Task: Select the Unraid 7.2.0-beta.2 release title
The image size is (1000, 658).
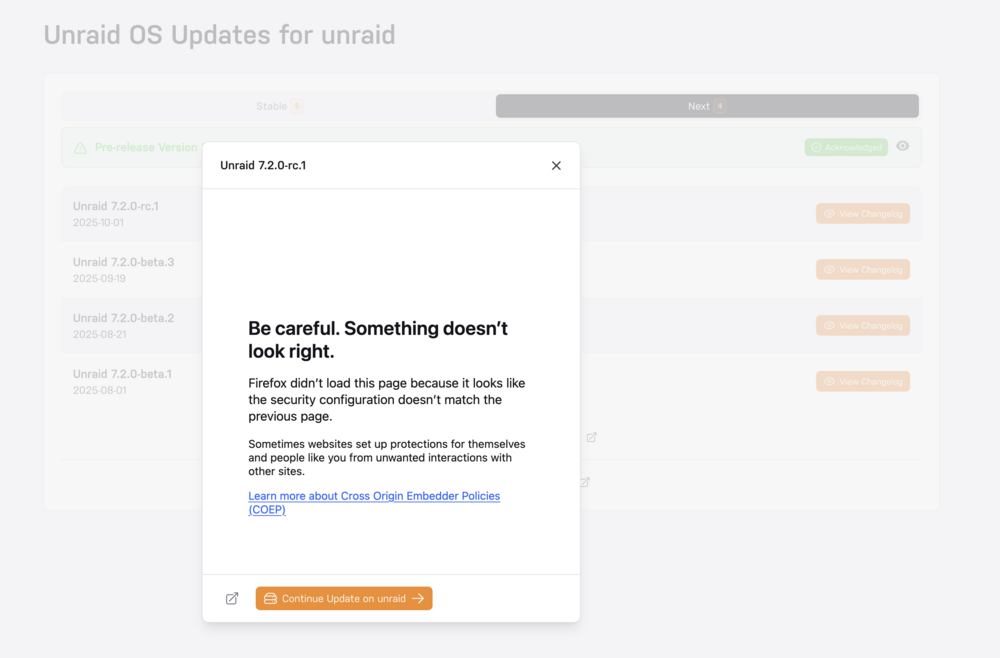Action: 123,318
